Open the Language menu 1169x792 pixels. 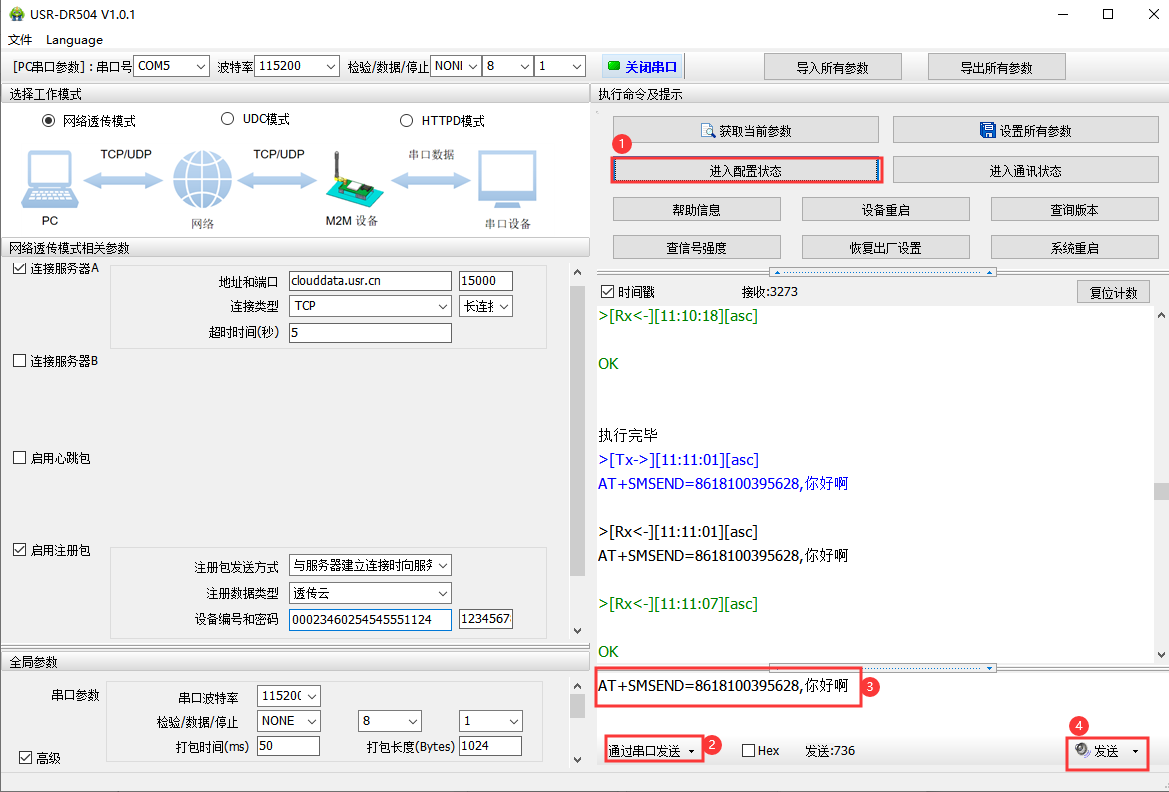coord(74,40)
